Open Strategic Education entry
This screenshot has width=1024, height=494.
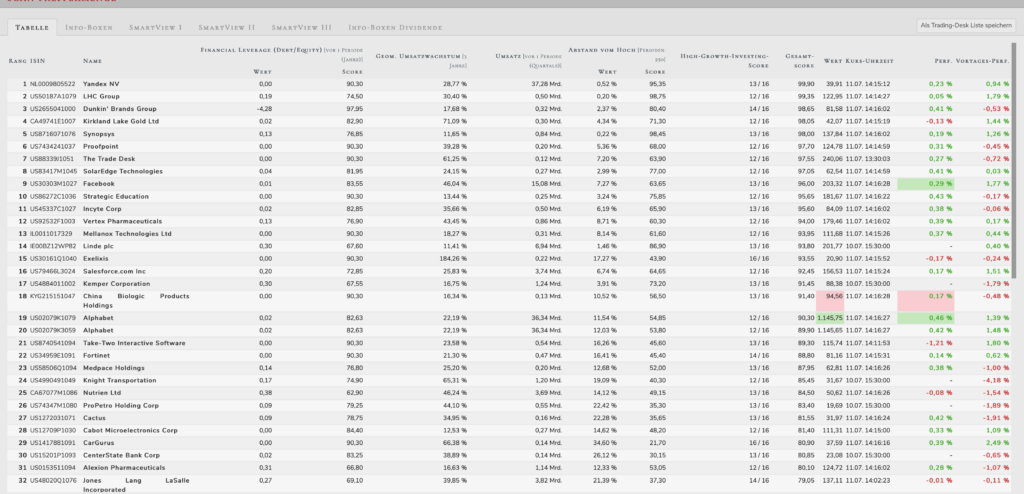click(116, 196)
